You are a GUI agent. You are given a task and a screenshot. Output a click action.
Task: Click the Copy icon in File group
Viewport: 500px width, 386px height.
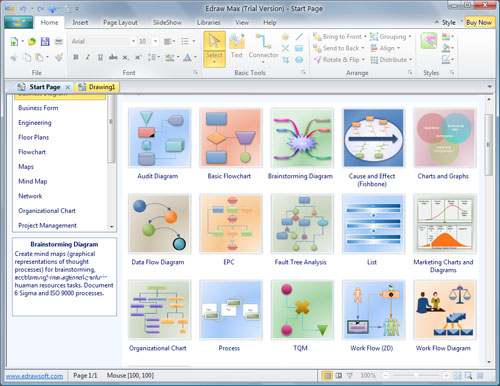(x=27, y=57)
